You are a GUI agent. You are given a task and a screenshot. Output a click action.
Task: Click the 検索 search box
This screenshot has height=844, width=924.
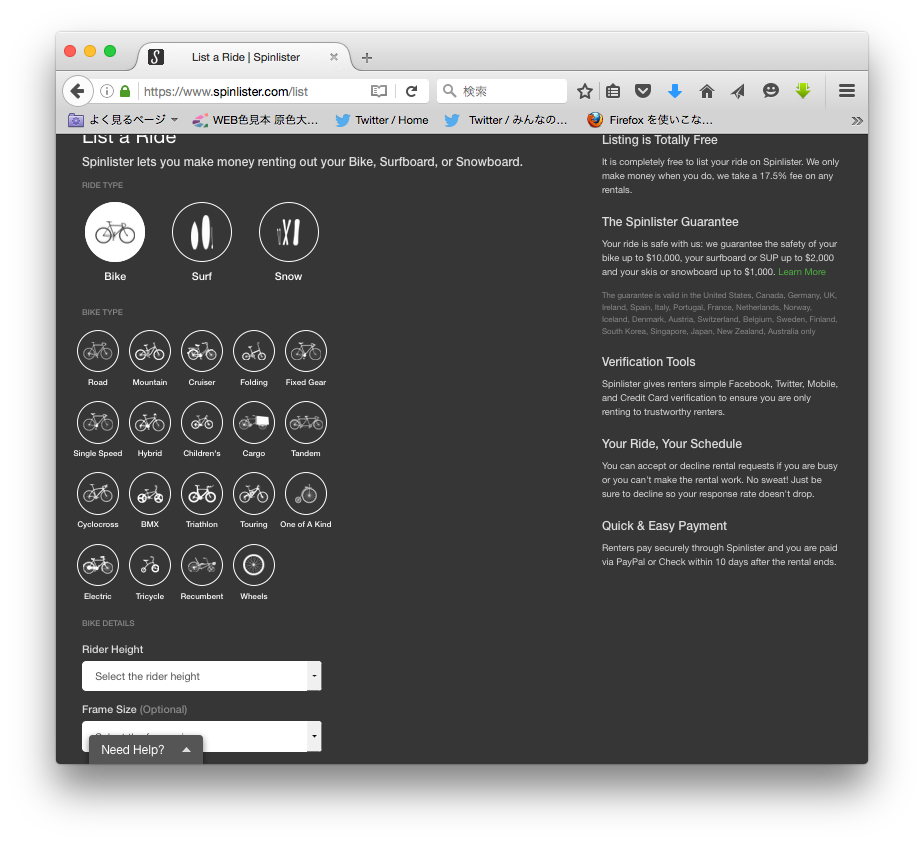pos(502,91)
